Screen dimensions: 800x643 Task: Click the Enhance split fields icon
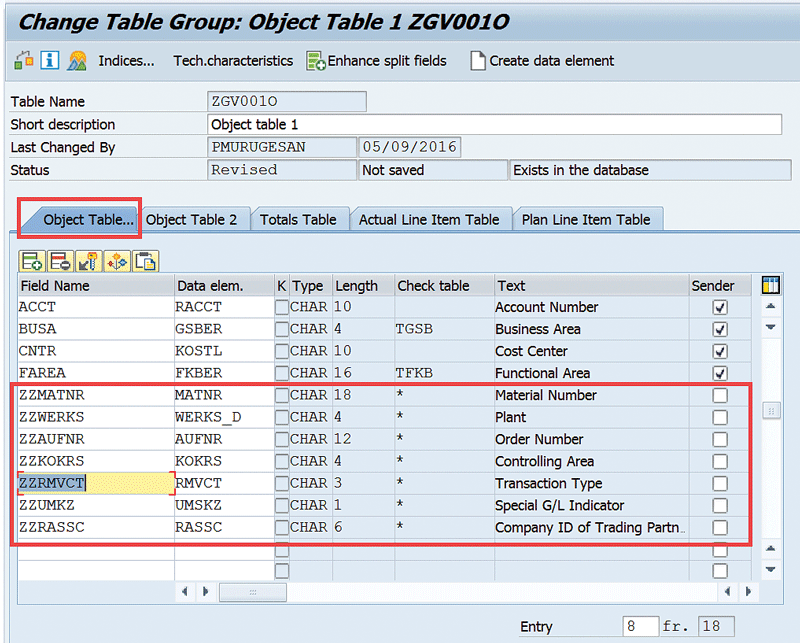(316, 61)
